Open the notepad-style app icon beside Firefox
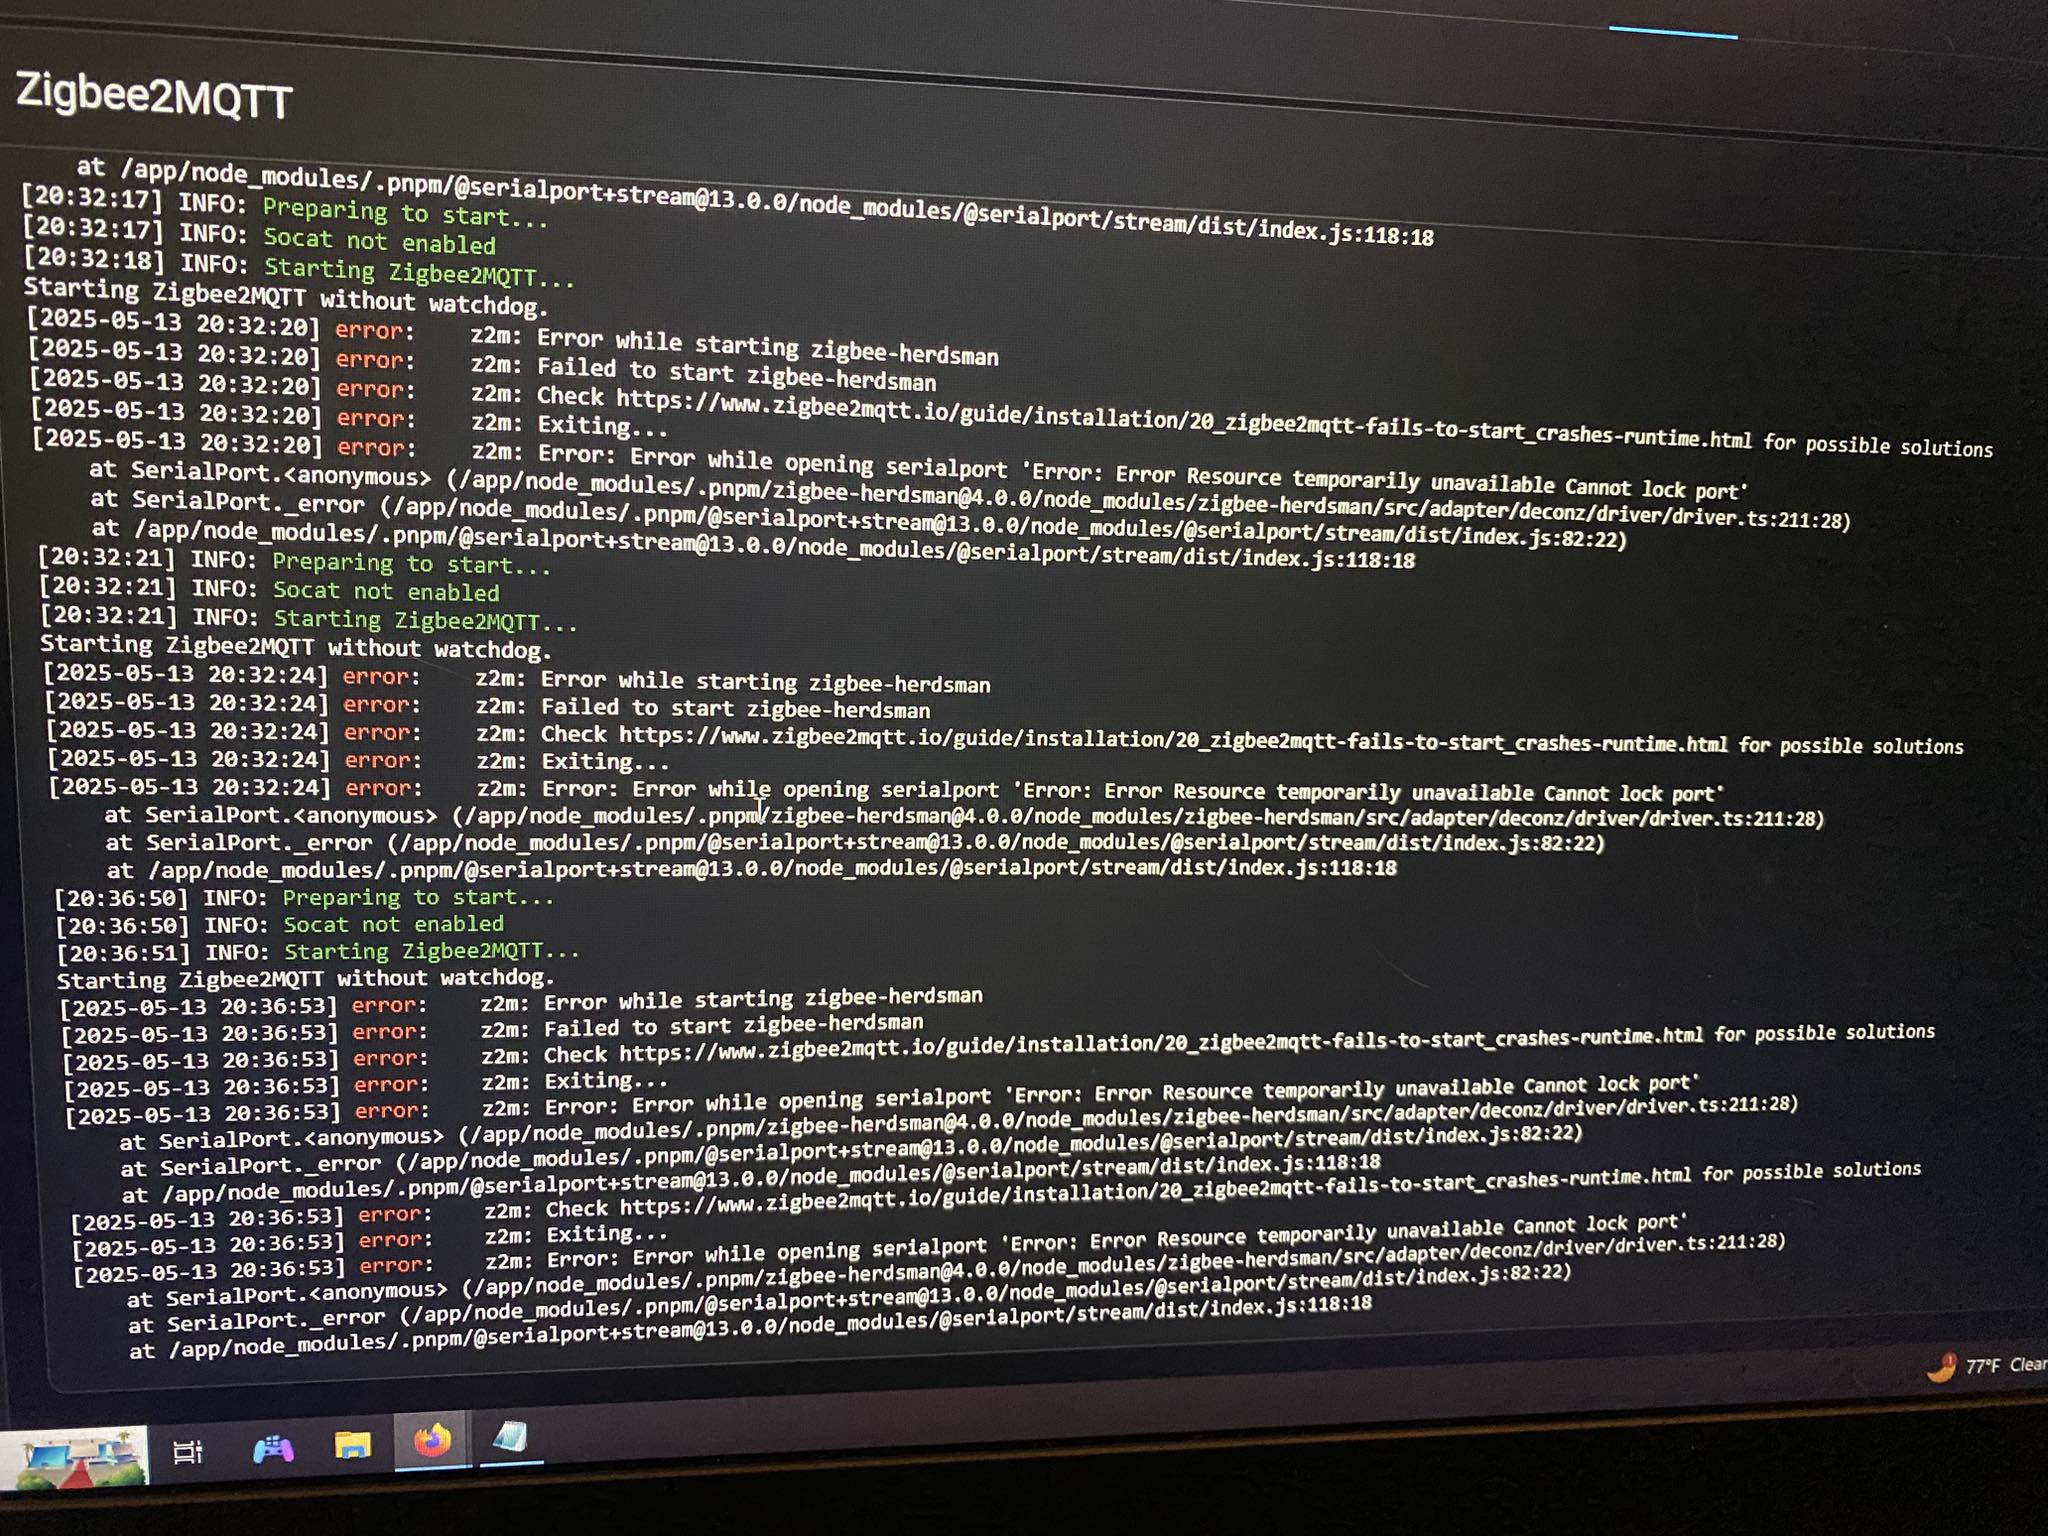 pos(510,1438)
